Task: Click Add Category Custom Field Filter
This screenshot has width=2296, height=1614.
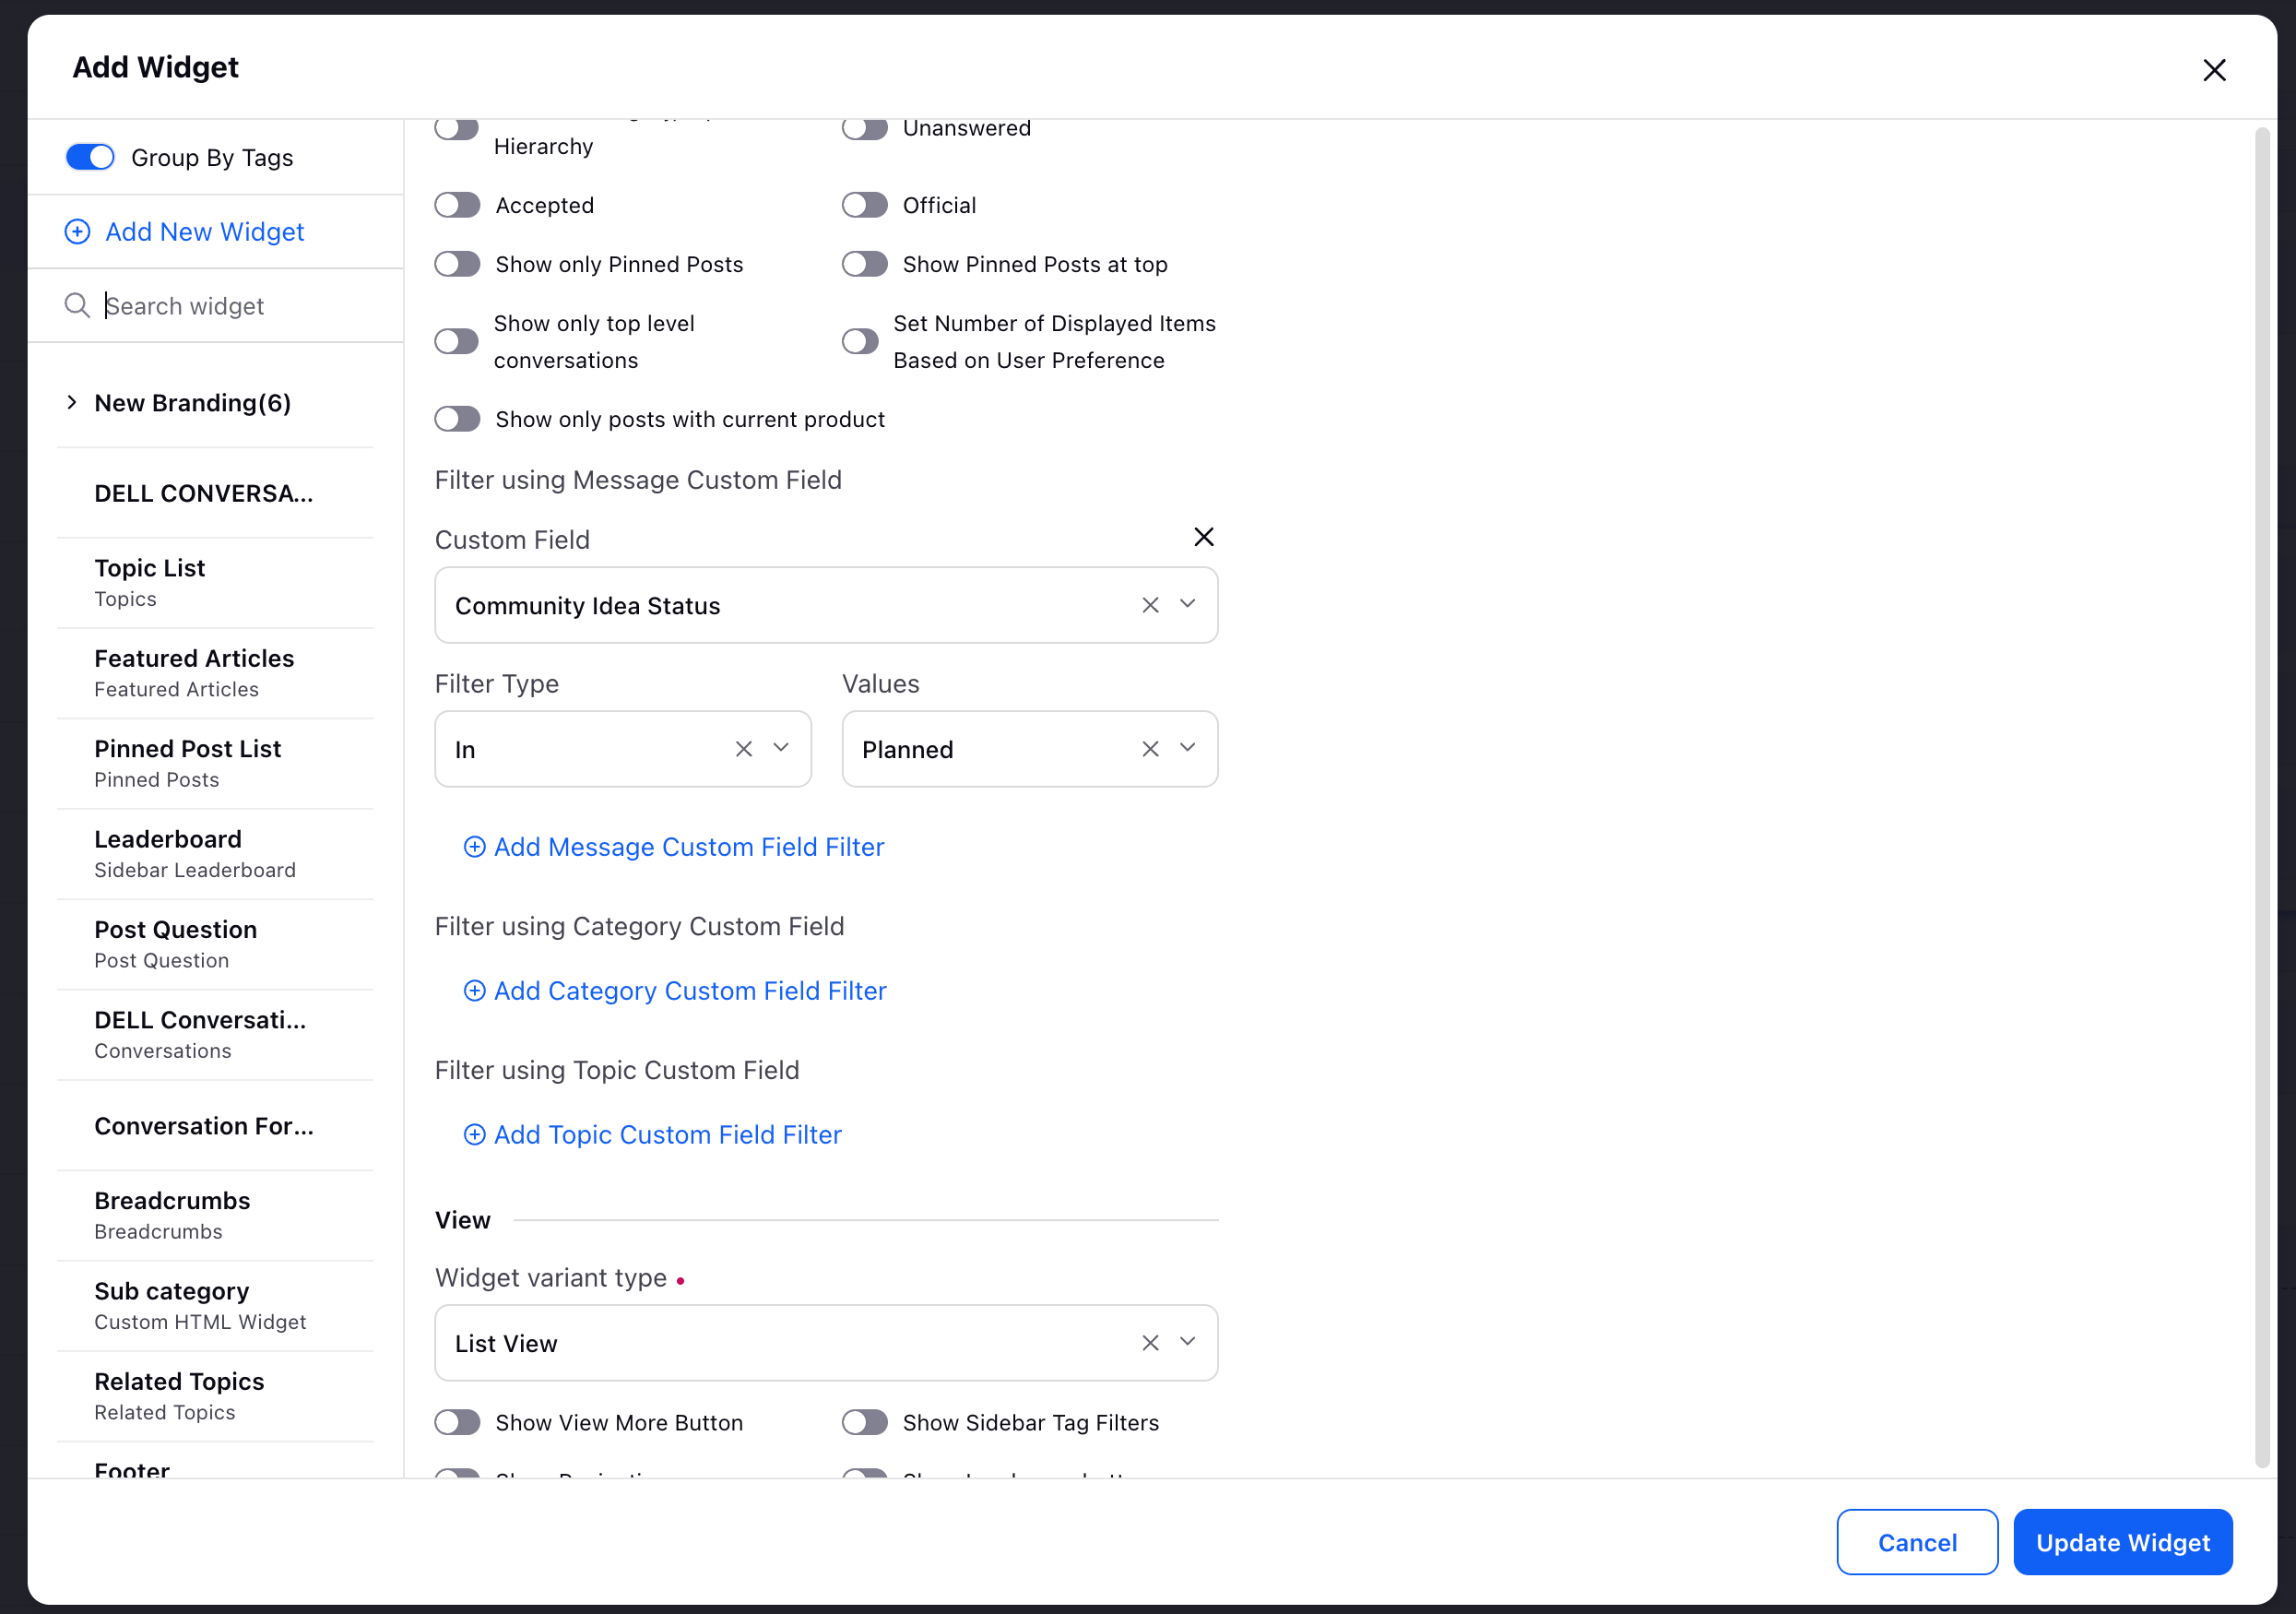Action: click(x=690, y=991)
